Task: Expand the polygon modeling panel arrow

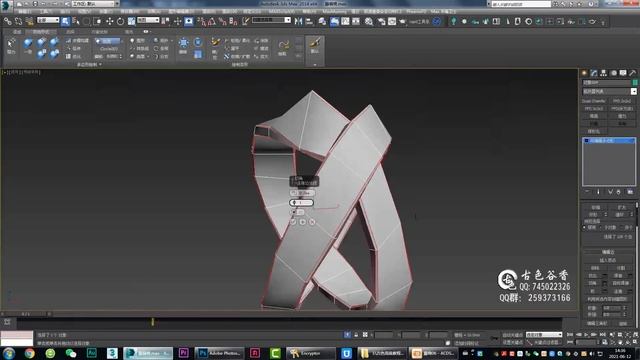Action: [100, 64]
